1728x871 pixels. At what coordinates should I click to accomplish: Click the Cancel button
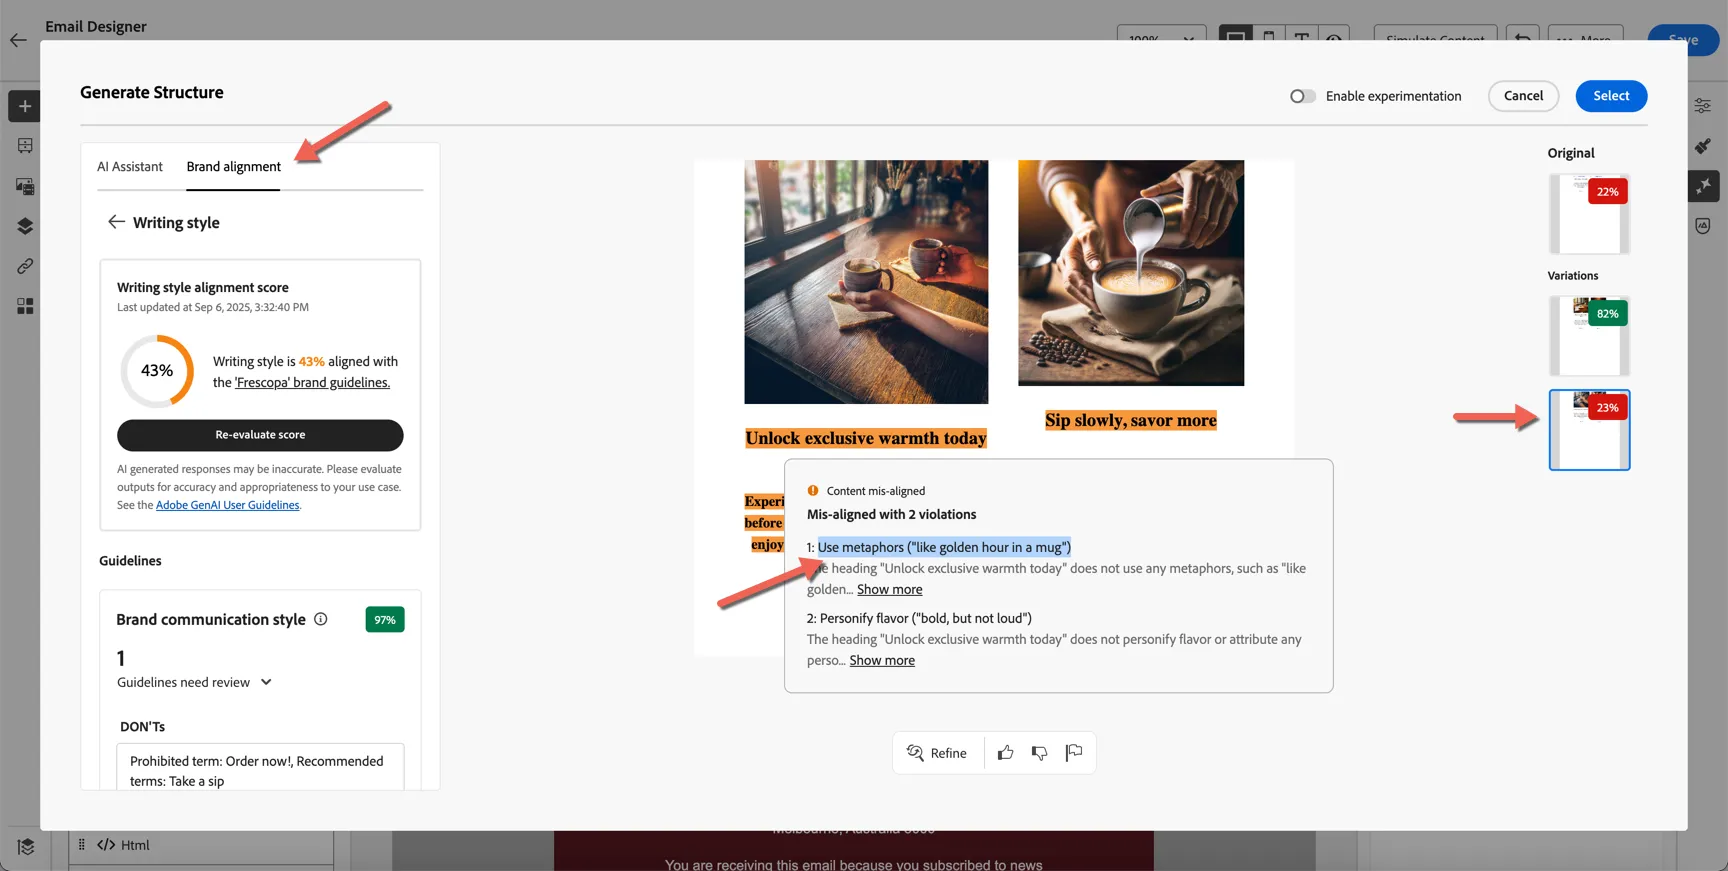point(1523,96)
